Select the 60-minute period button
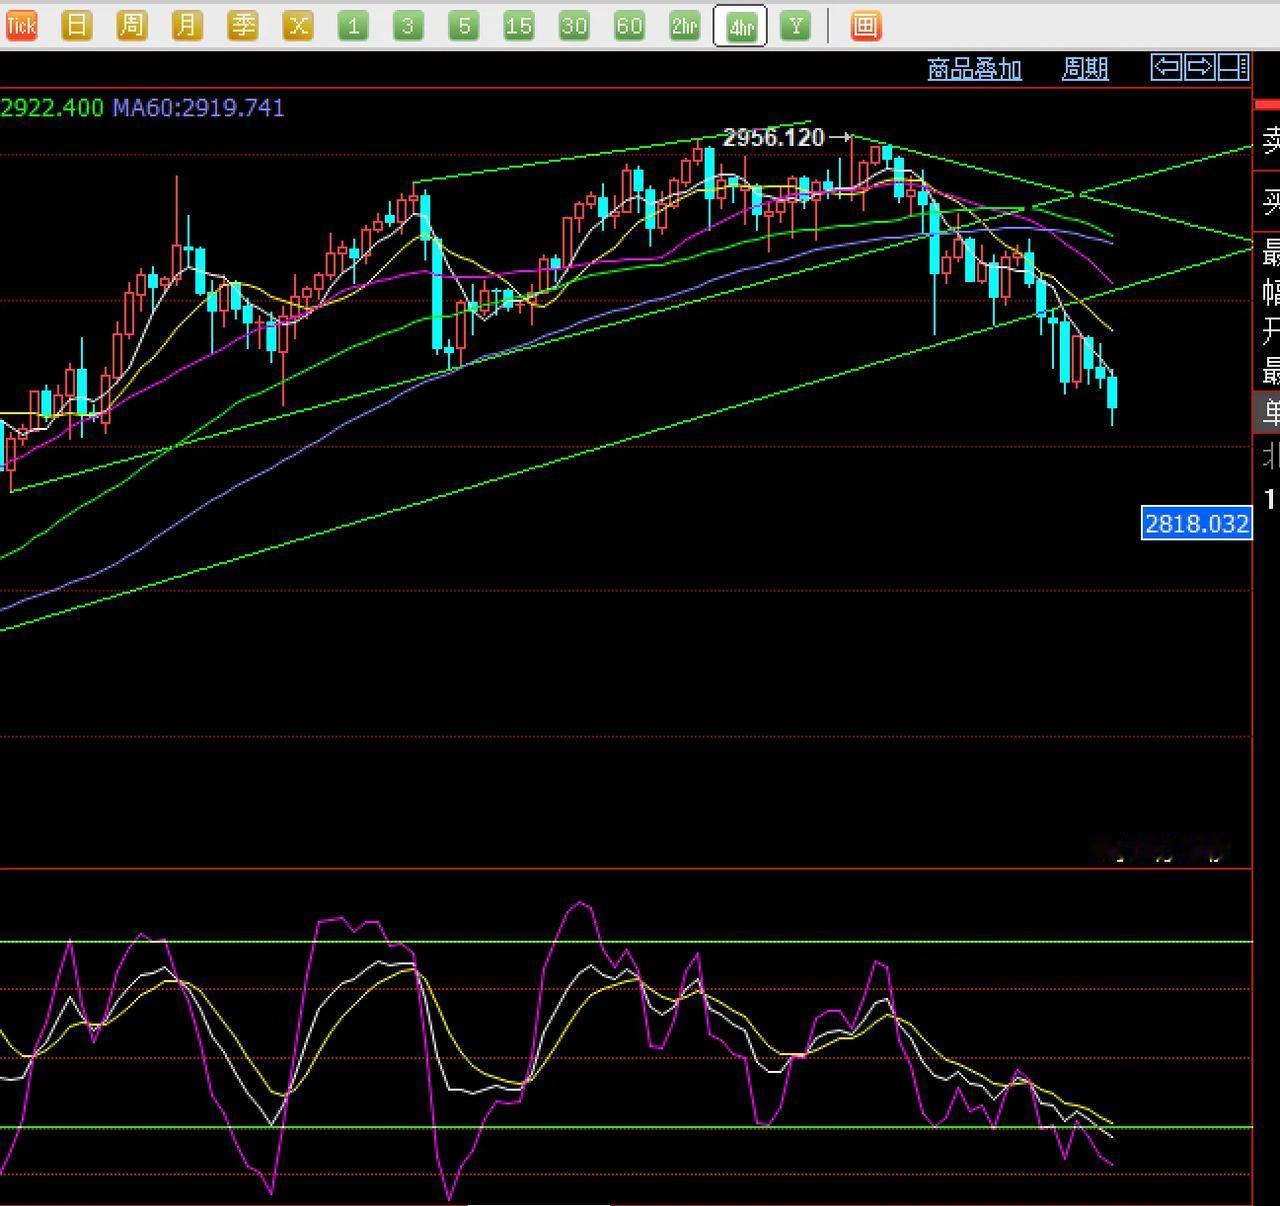The image size is (1280, 1206). tap(629, 26)
